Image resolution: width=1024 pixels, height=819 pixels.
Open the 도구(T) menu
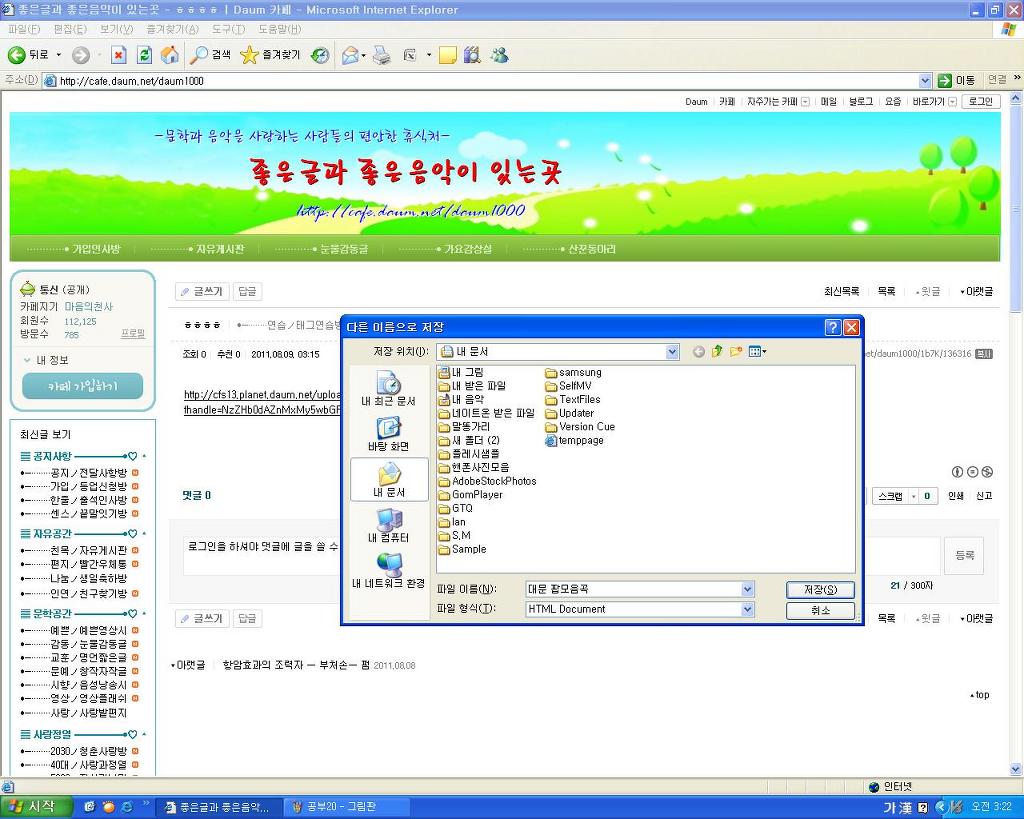click(228, 29)
